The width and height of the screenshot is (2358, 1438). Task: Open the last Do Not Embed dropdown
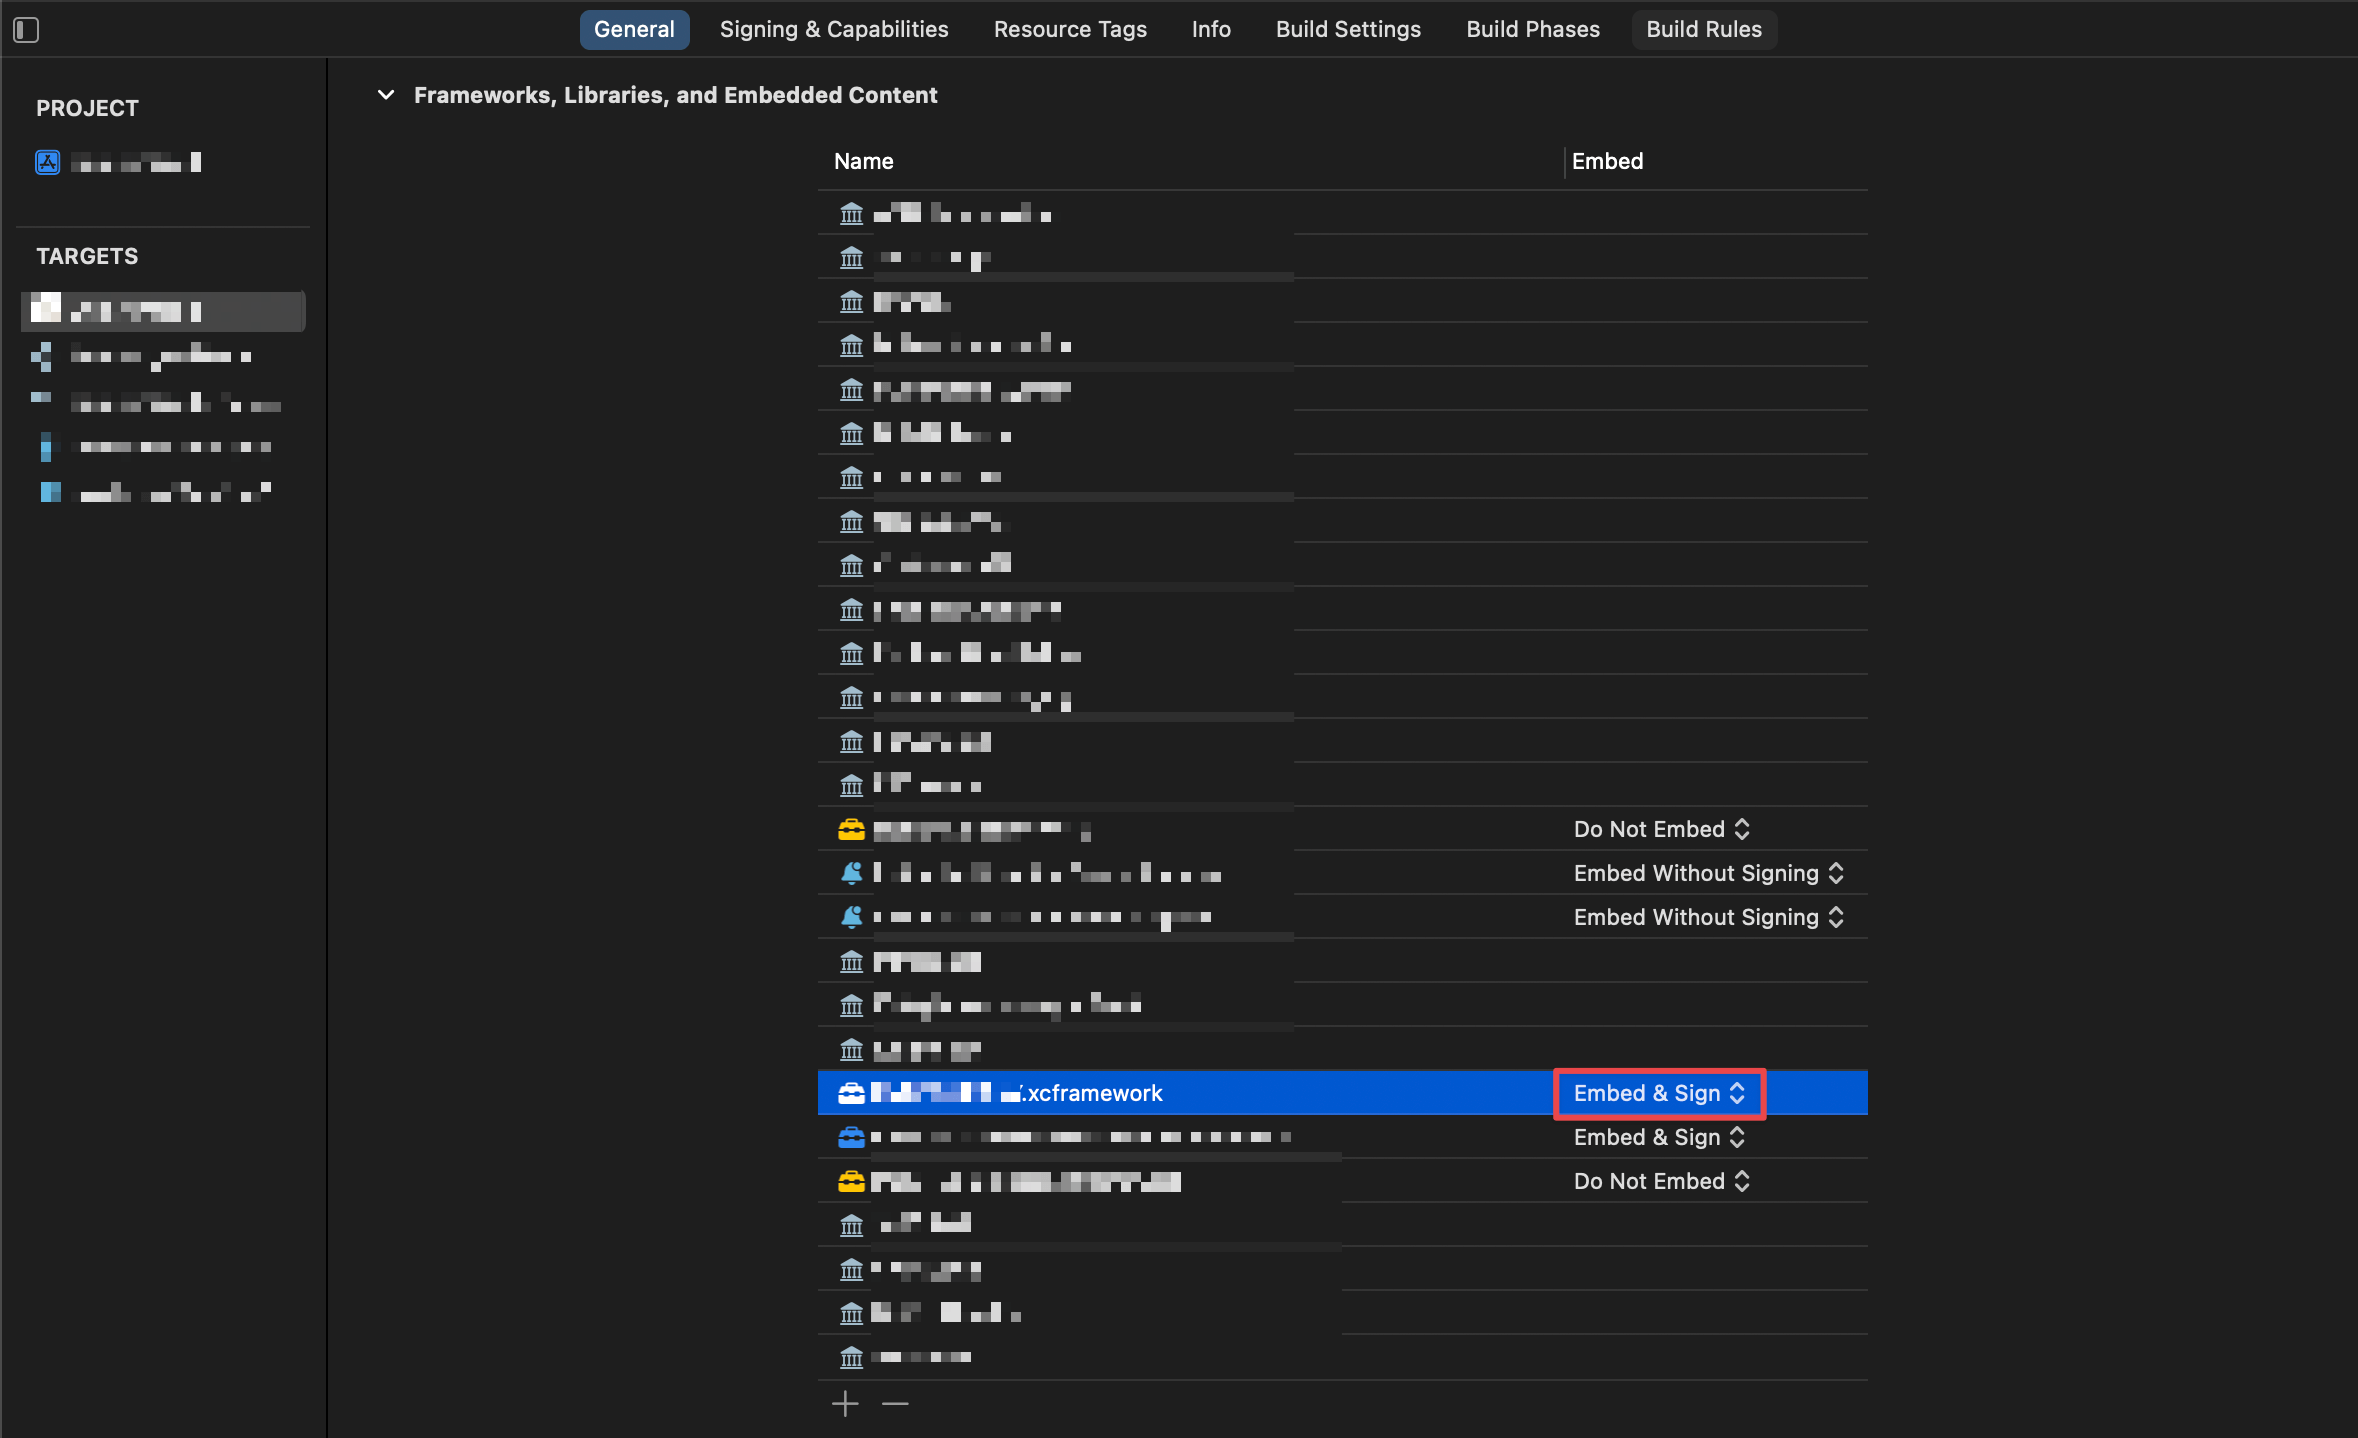(1661, 1181)
